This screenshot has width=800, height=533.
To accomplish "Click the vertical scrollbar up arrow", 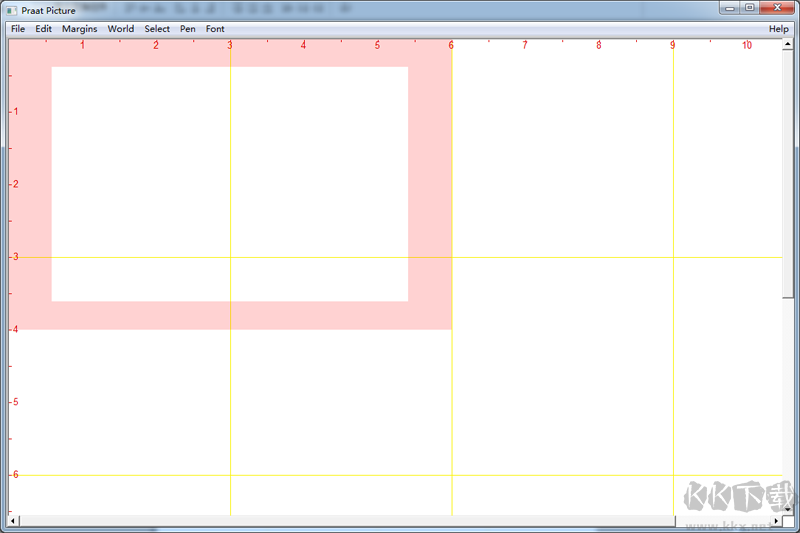I will pyautogui.click(x=788, y=44).
